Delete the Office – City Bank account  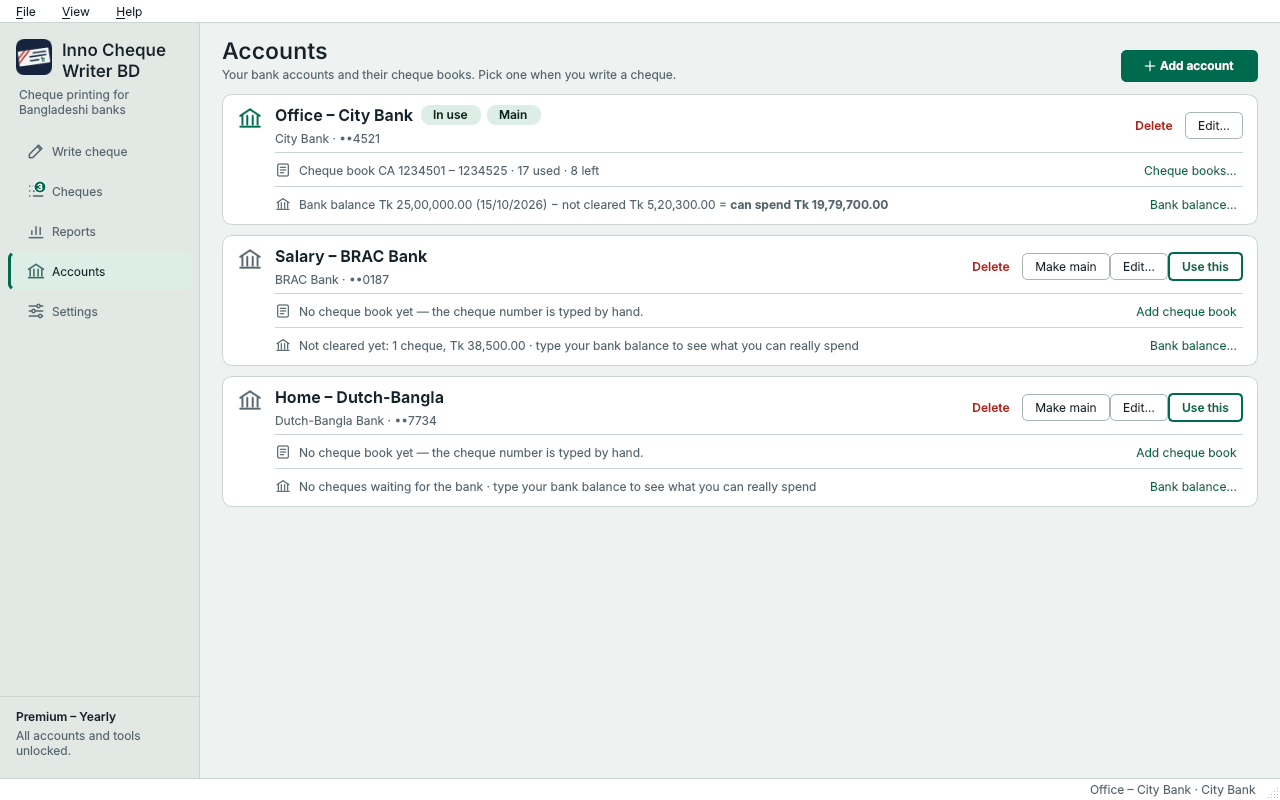pyautogui.click(x=1154, y=126)
